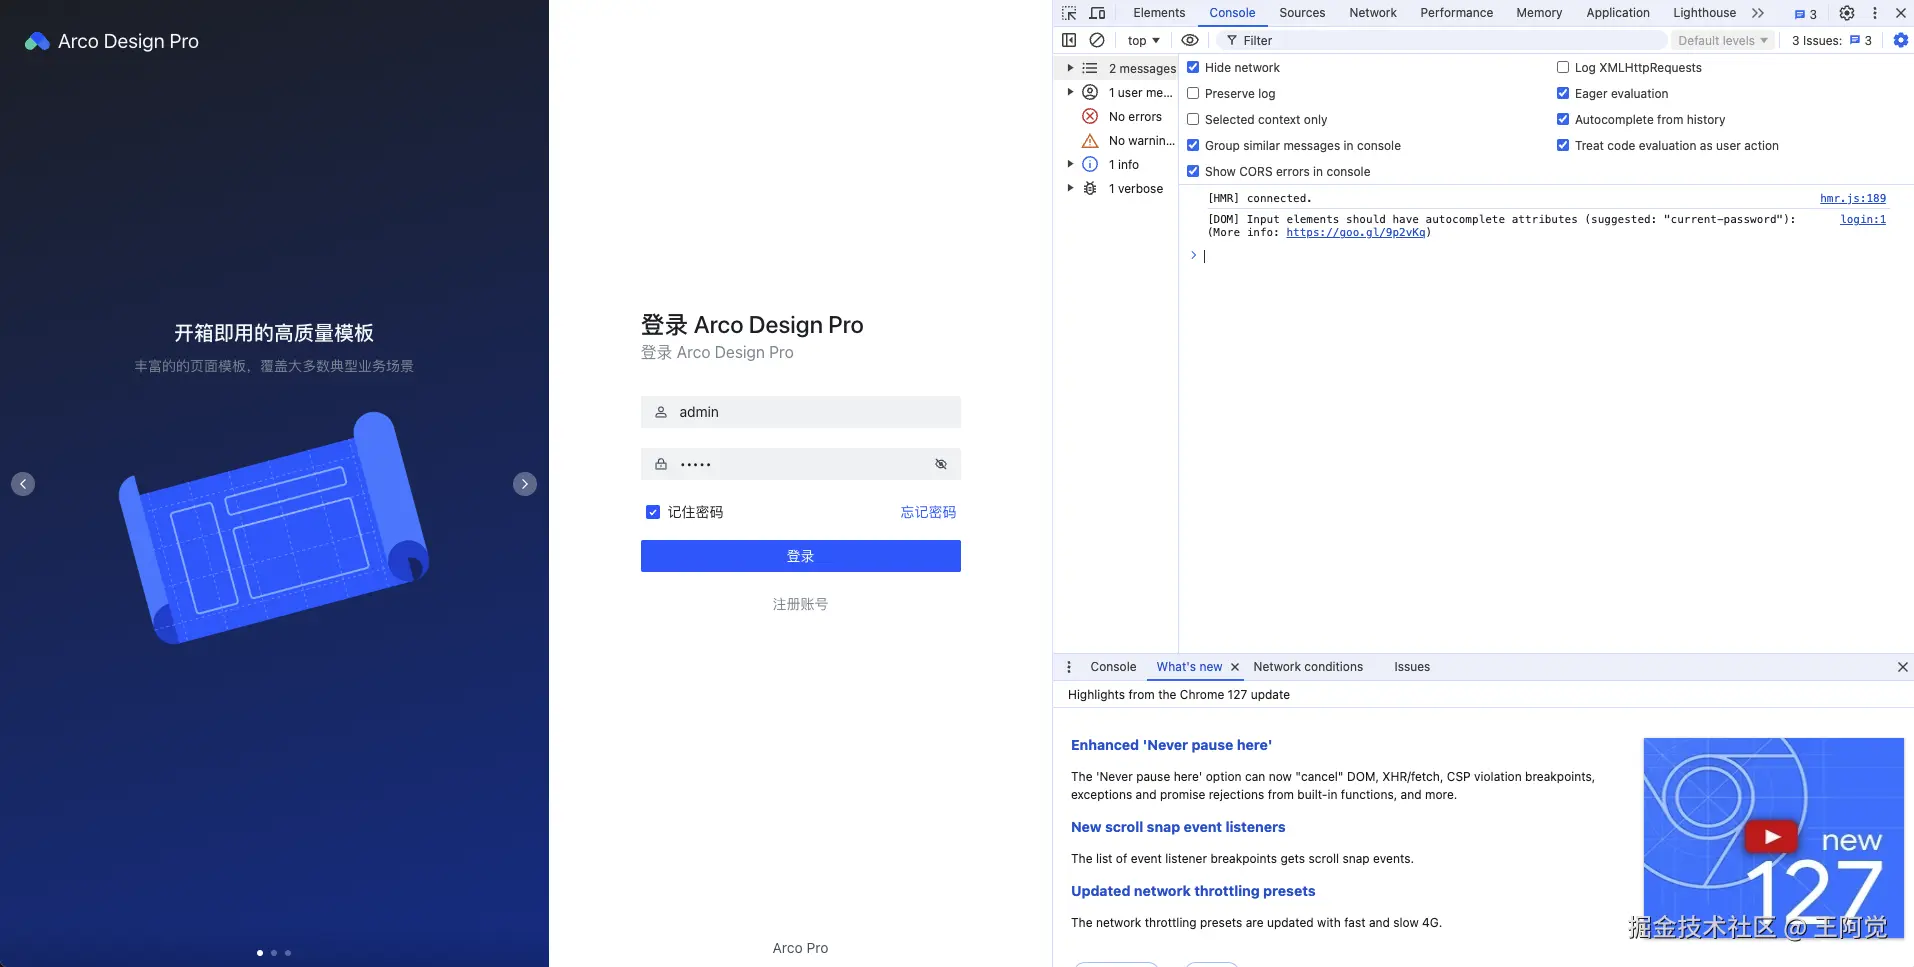Focus the password input field
The height and width of the screenshot is (967, 1914).
801,464
